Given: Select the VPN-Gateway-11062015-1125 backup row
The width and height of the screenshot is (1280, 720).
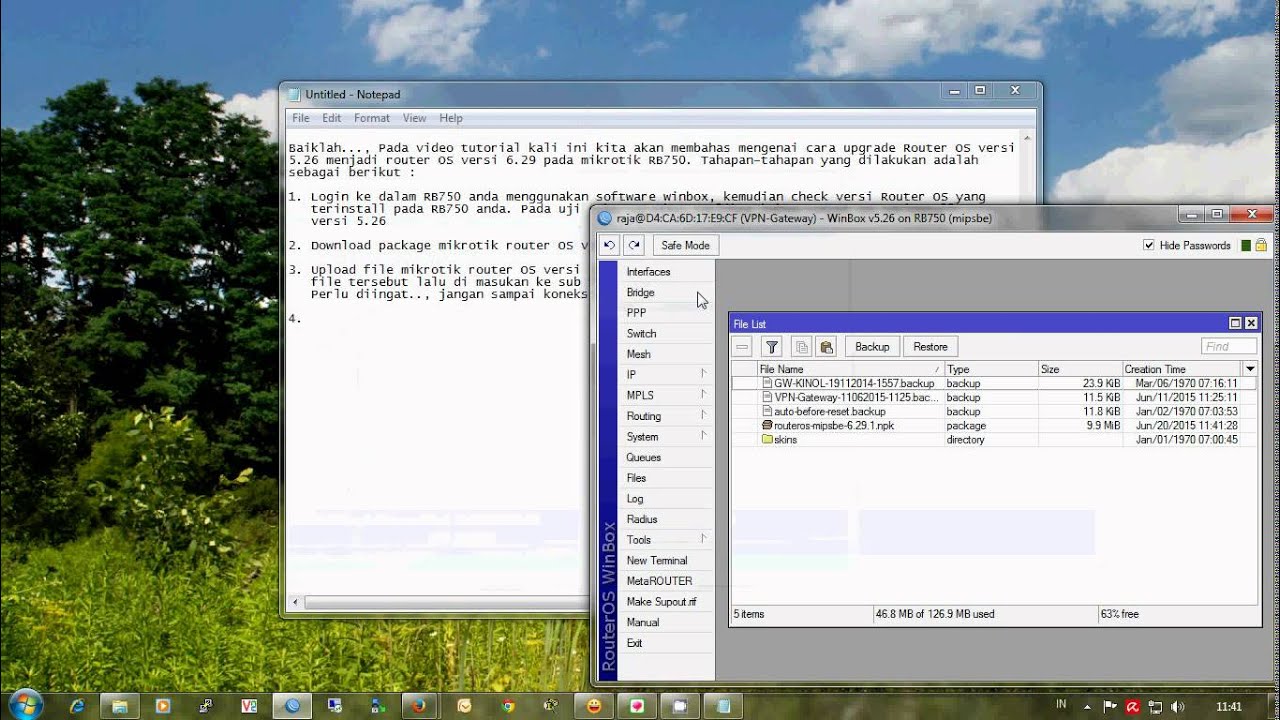Looking at the screenshot, I should pyautogui.click(x=994, y=397).
